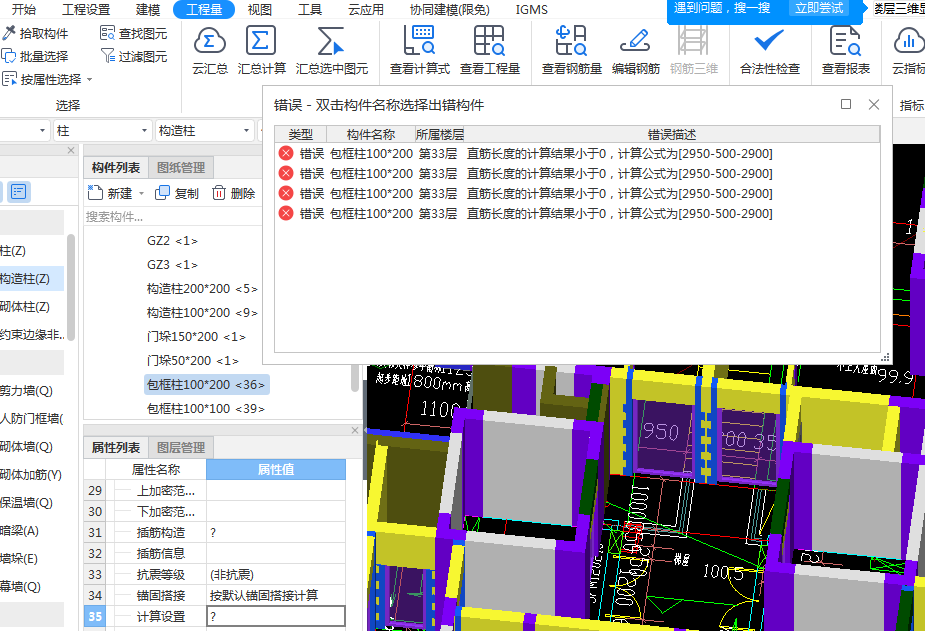
Task: Click 所属楼层 column header
Action: coord(439,134)
